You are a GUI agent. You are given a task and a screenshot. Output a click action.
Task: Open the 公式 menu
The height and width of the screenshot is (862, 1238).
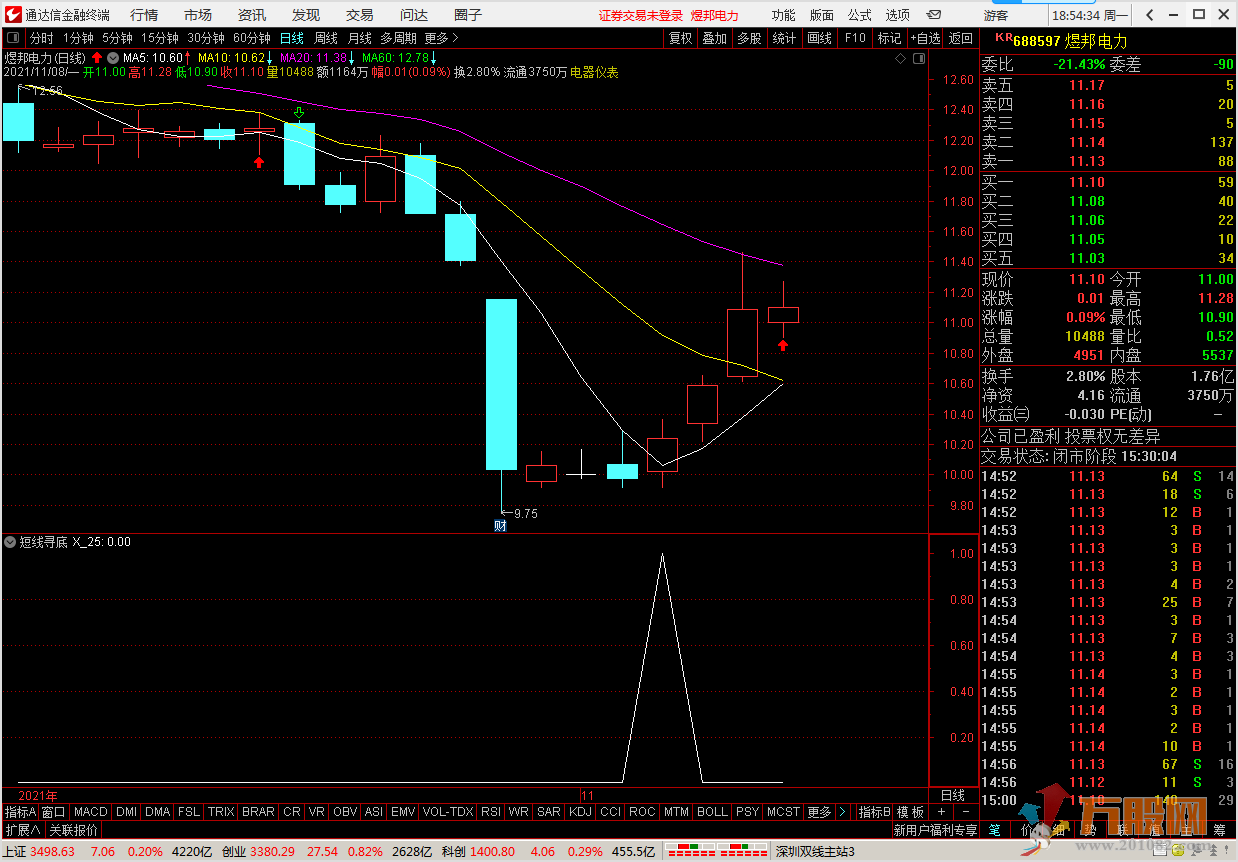coord(859,15)
